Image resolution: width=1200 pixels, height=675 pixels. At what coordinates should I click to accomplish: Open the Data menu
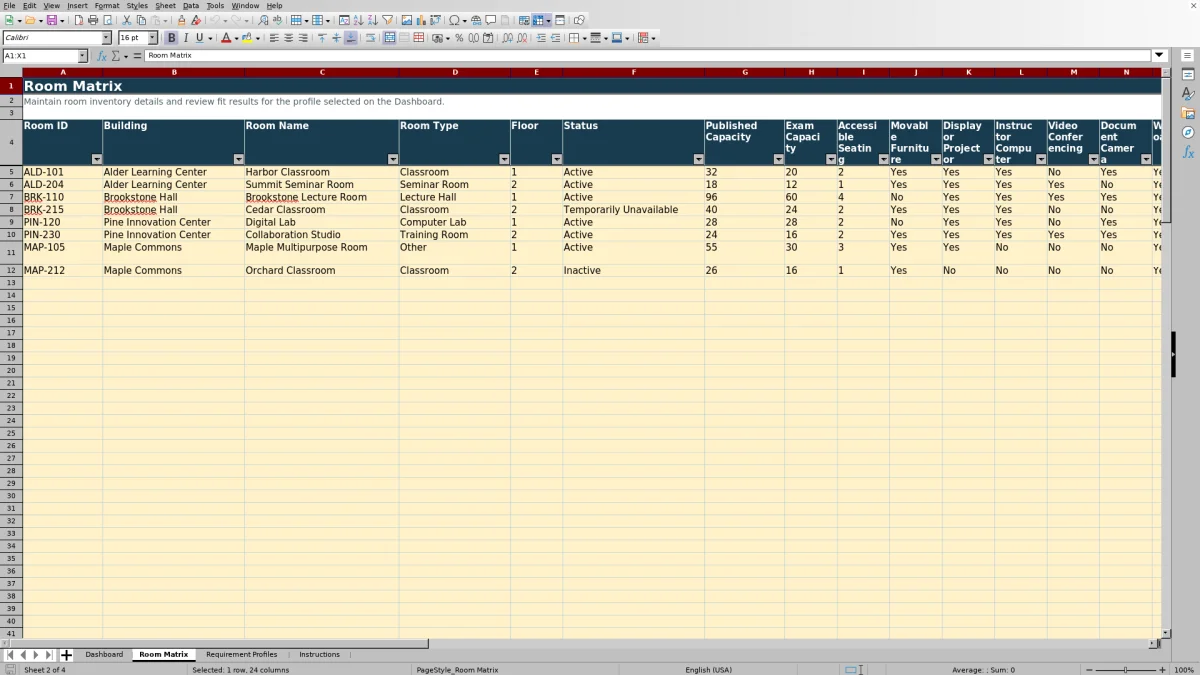pos(190,6)
